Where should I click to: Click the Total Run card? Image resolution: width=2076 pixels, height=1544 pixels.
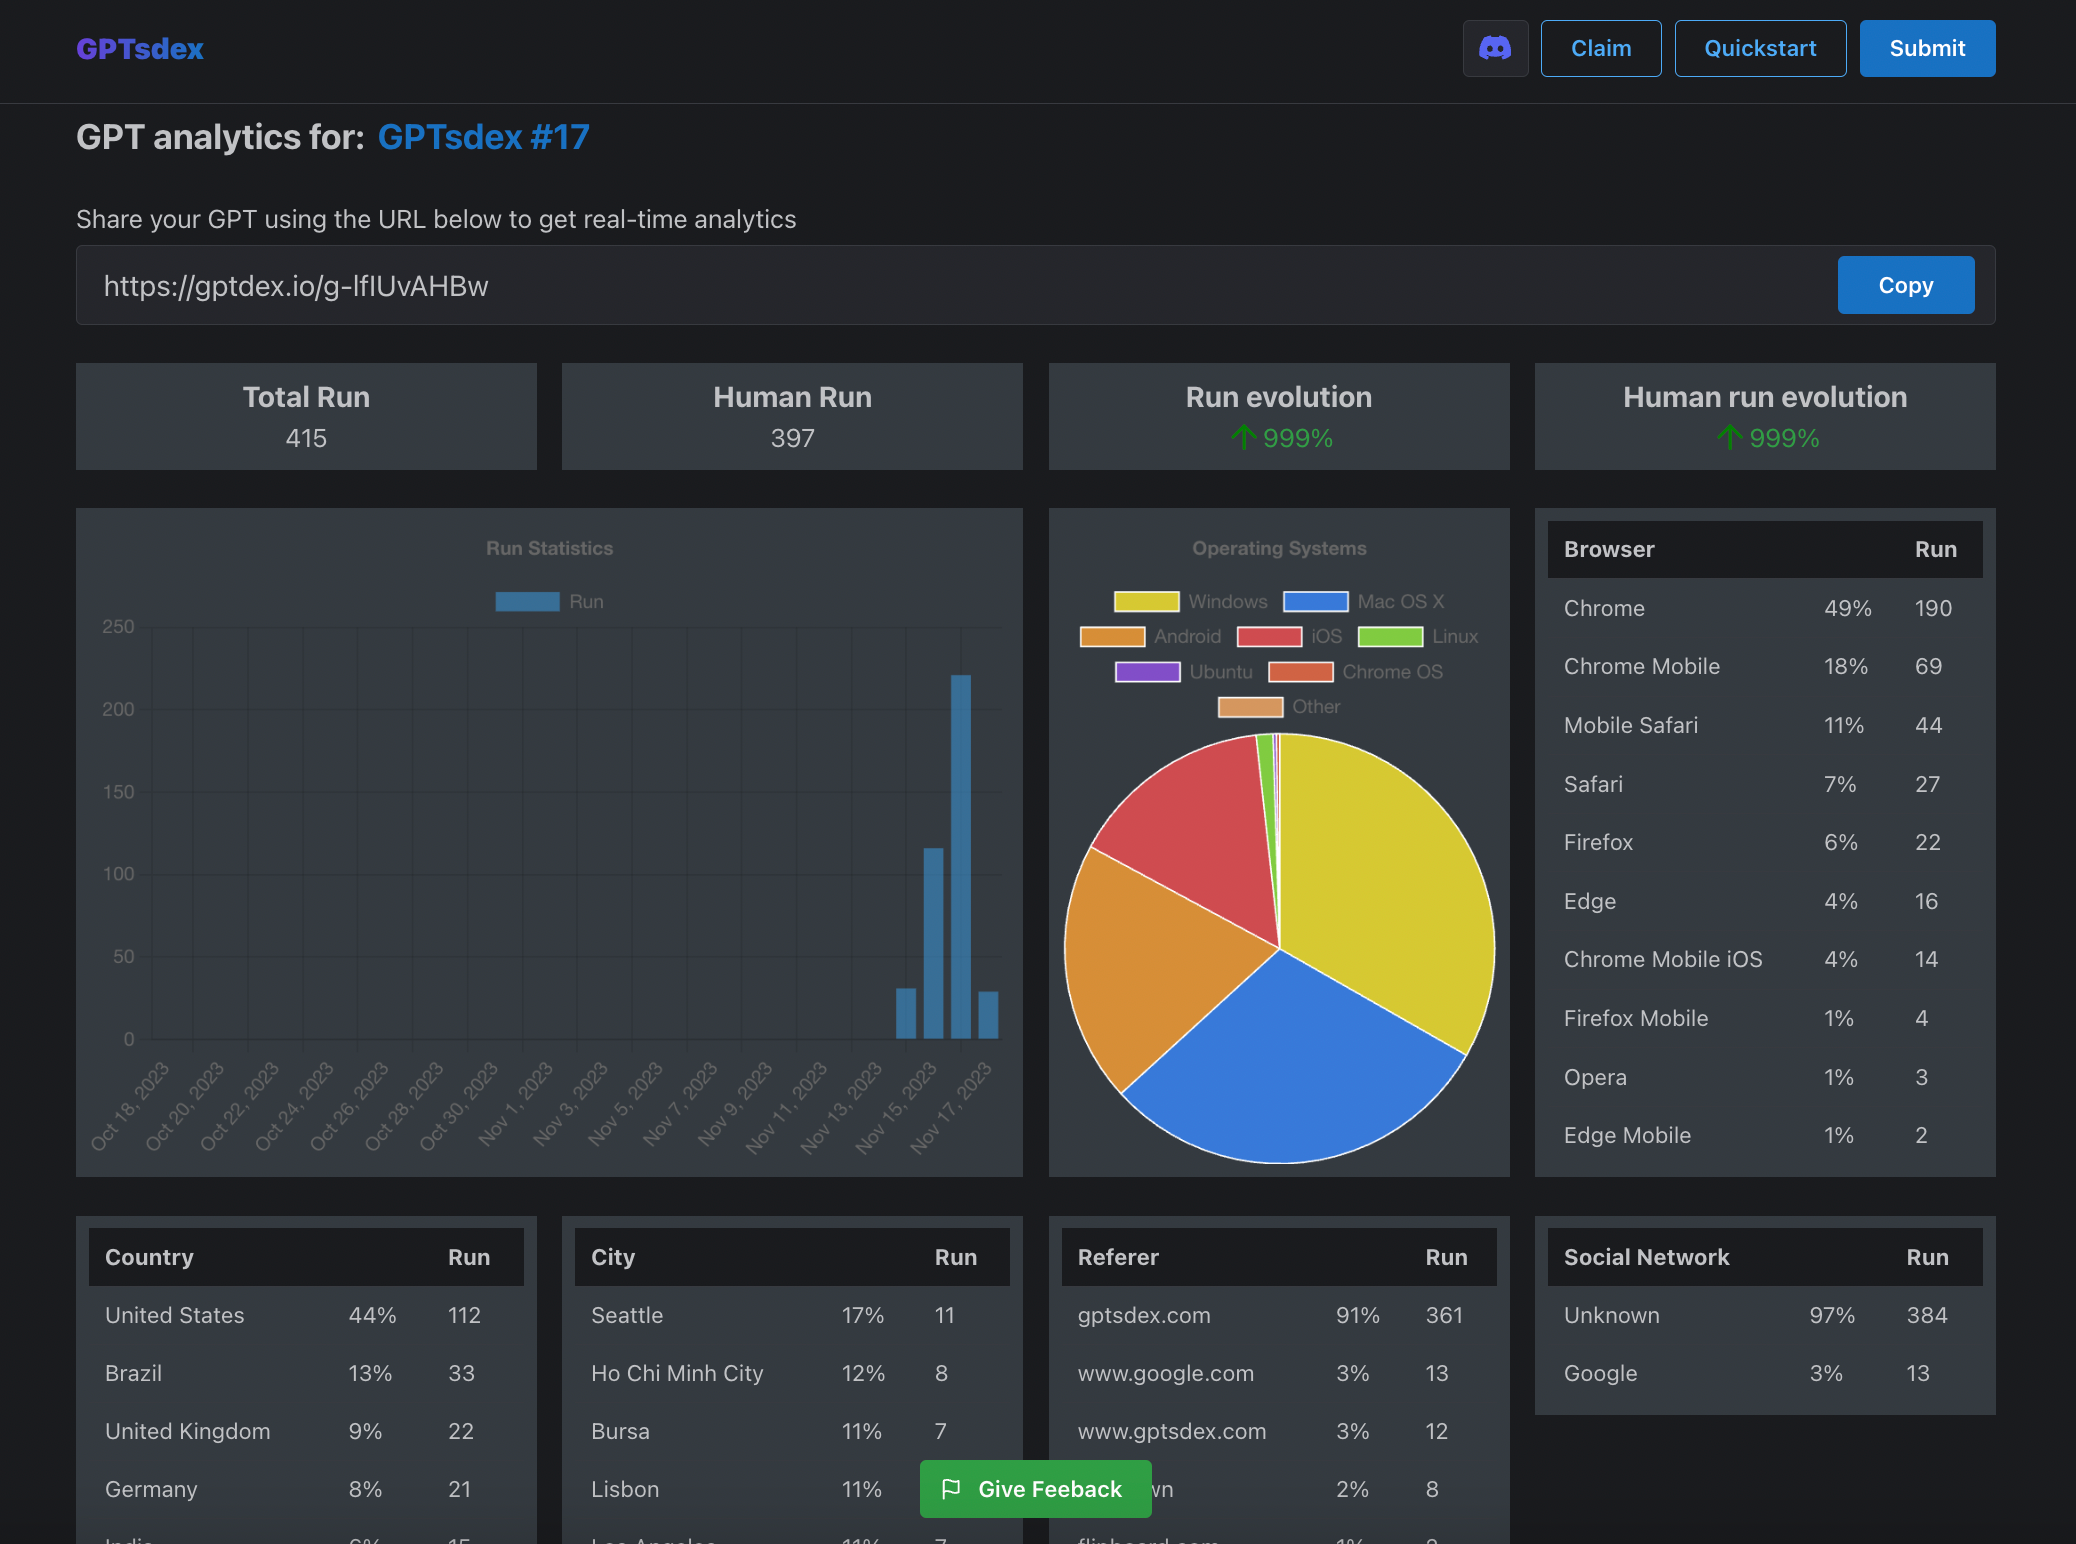[x=306, y=416]
